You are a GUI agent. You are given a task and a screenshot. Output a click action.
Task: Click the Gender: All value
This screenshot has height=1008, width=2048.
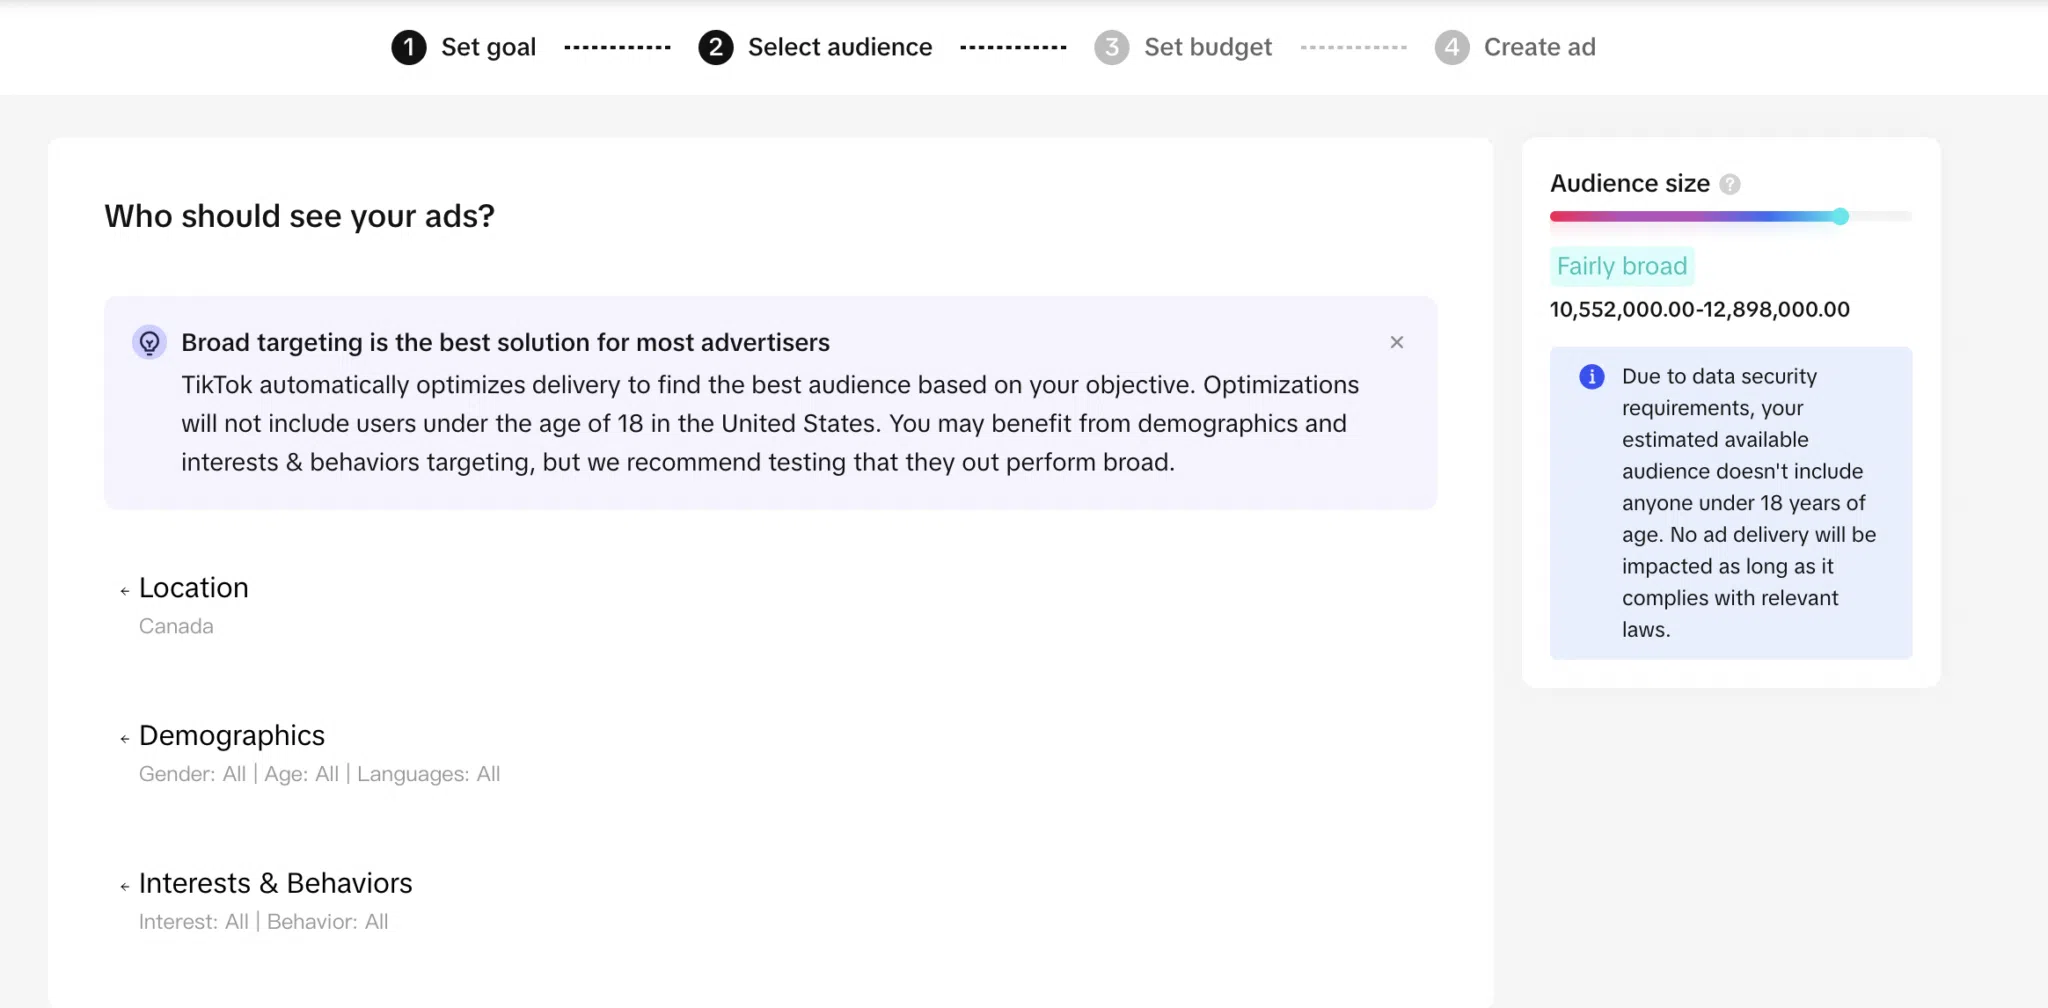coord(192,774)
